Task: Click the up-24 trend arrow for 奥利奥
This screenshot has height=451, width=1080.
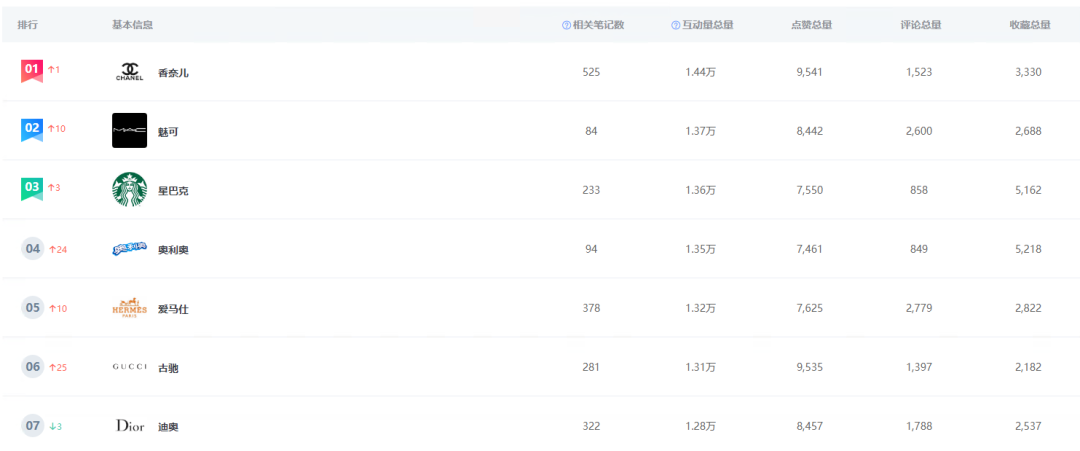Action: (58, 249)
